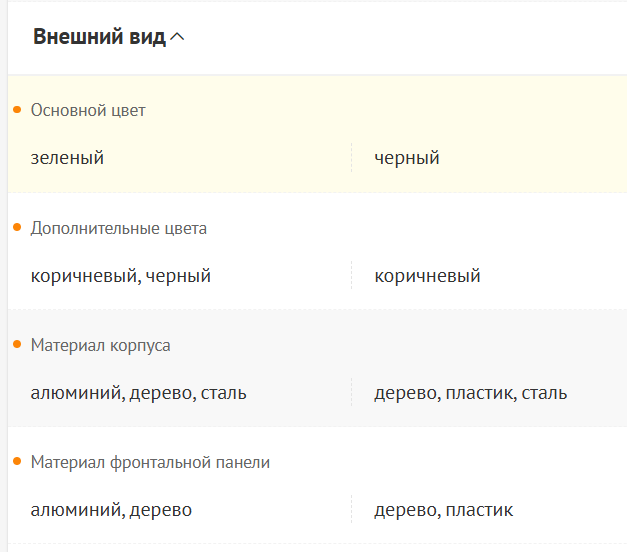Image resolution: width=627 pixels, height=552 pixels.
Task: Click the standalone коричневый value
Action: pyautogui.click(x=427, y=276)
